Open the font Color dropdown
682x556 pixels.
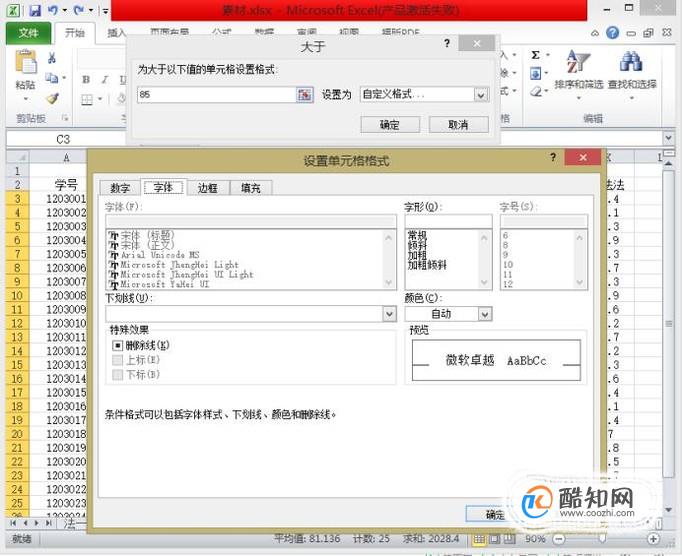485,314
